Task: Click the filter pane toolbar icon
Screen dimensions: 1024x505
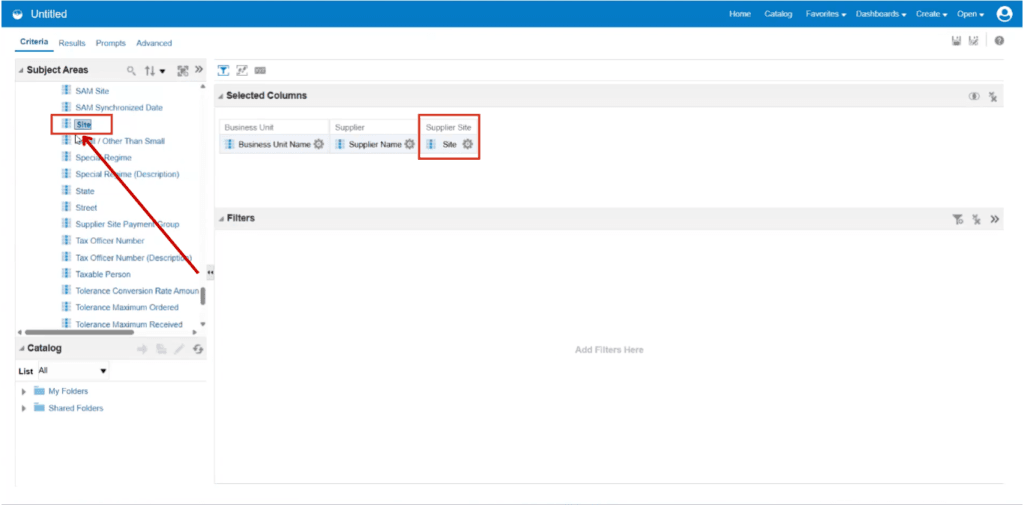Action: pos(223,70)
